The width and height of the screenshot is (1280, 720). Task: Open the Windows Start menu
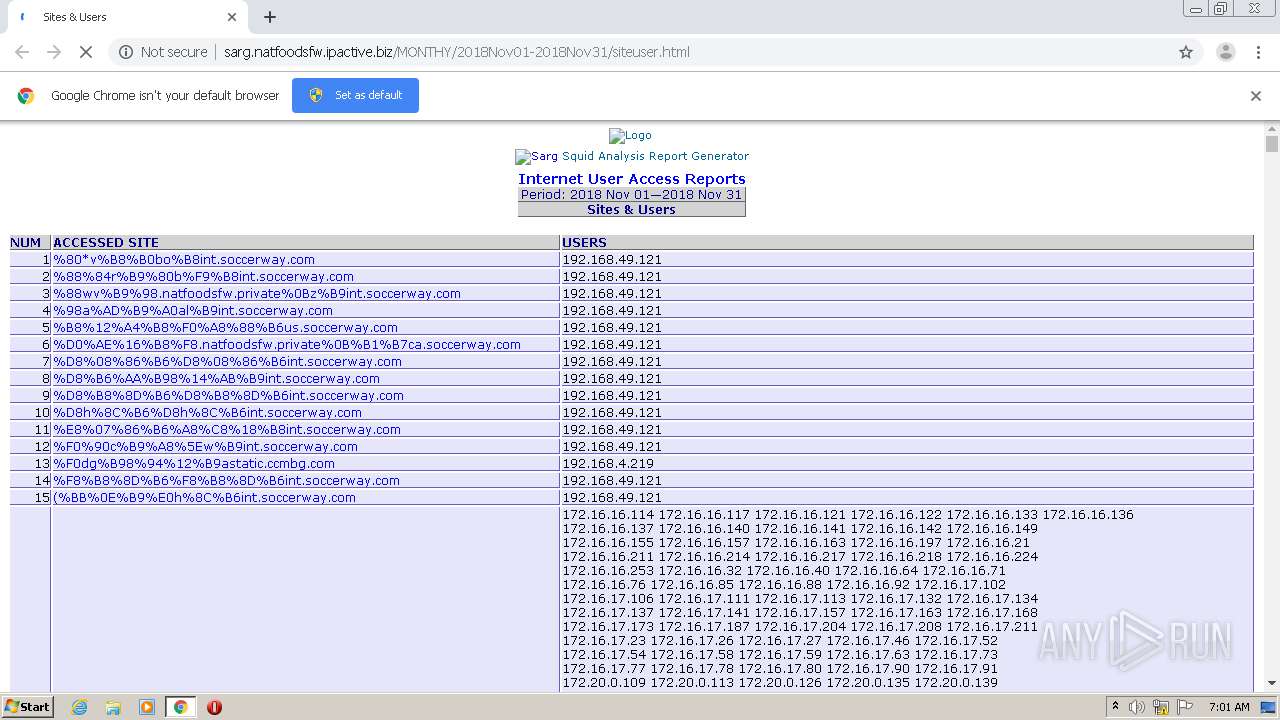pyautogui.click(x=27, y=707)
